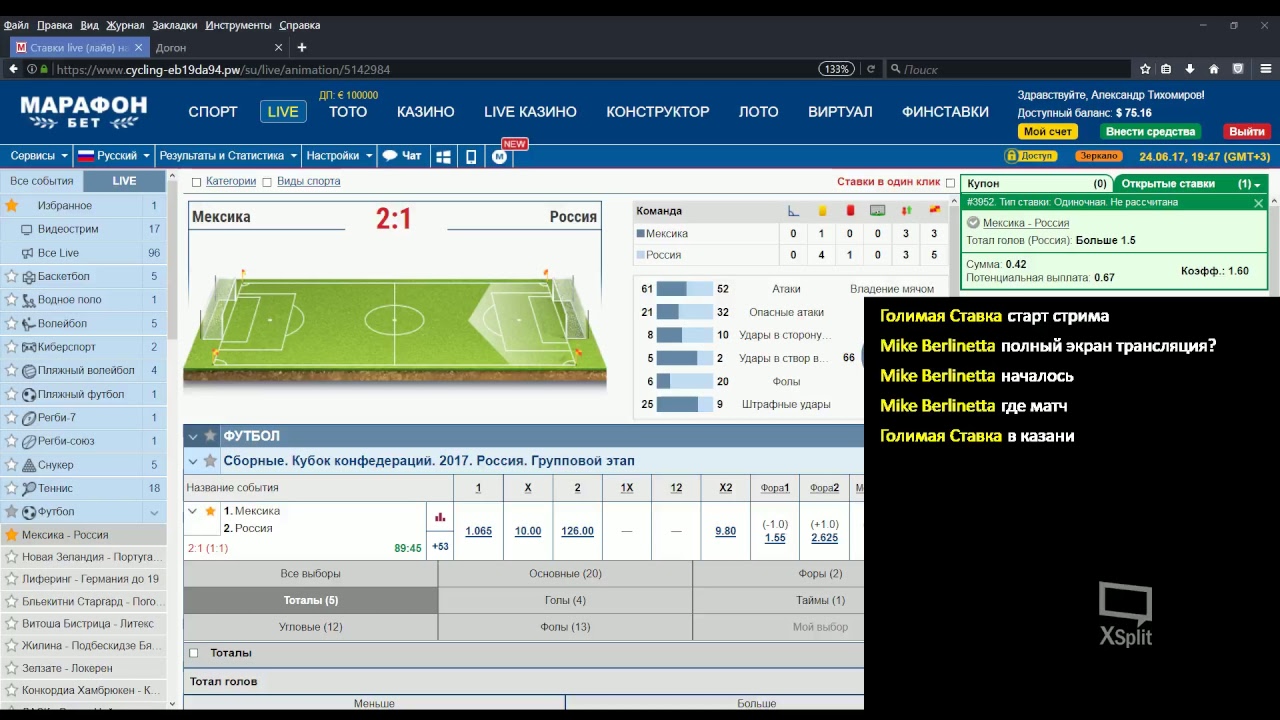
Task: Click the browser URL address field
Action: pos(430,69)
